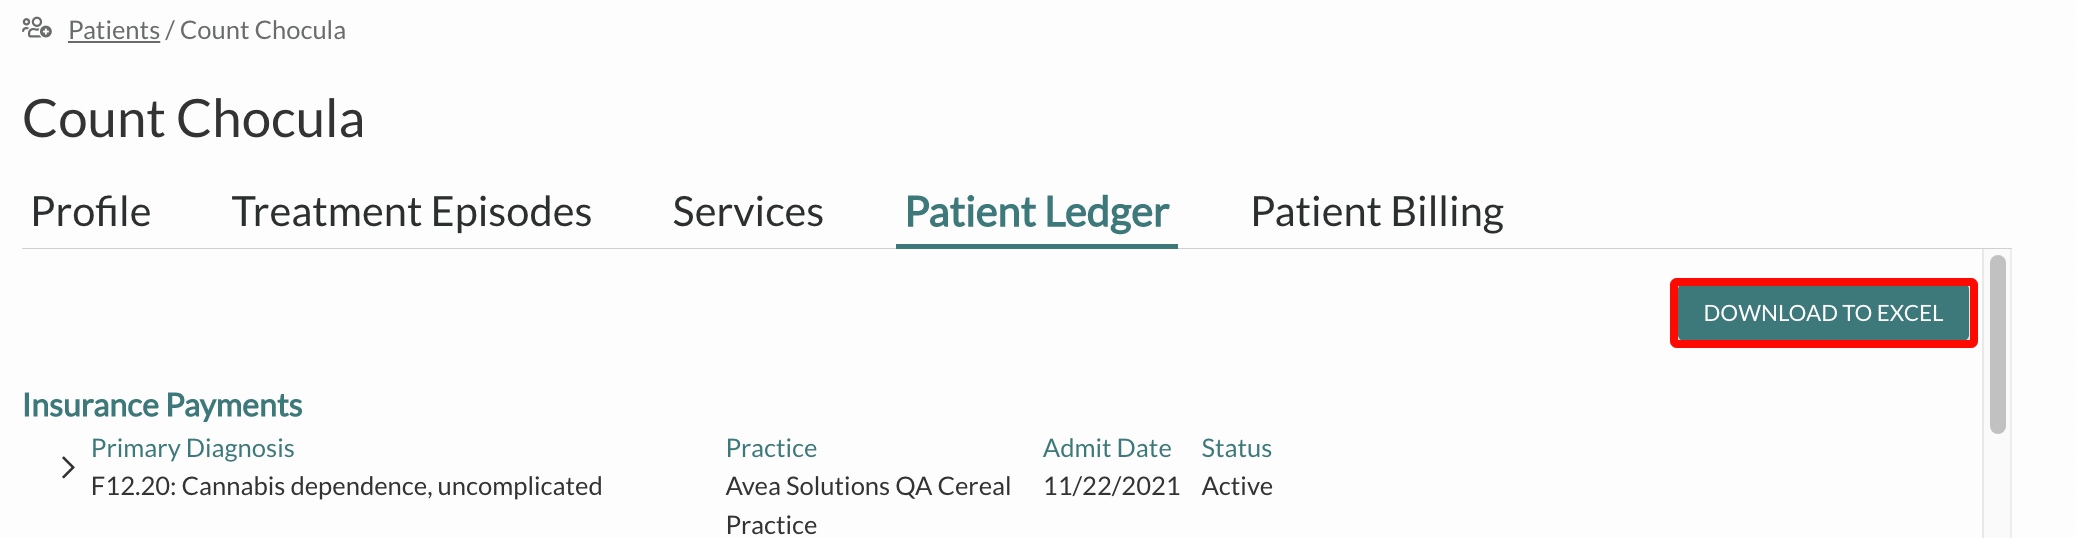Click the Download to Excel button
This screenshot has height=538, width=2076.
coord(1823,313)
